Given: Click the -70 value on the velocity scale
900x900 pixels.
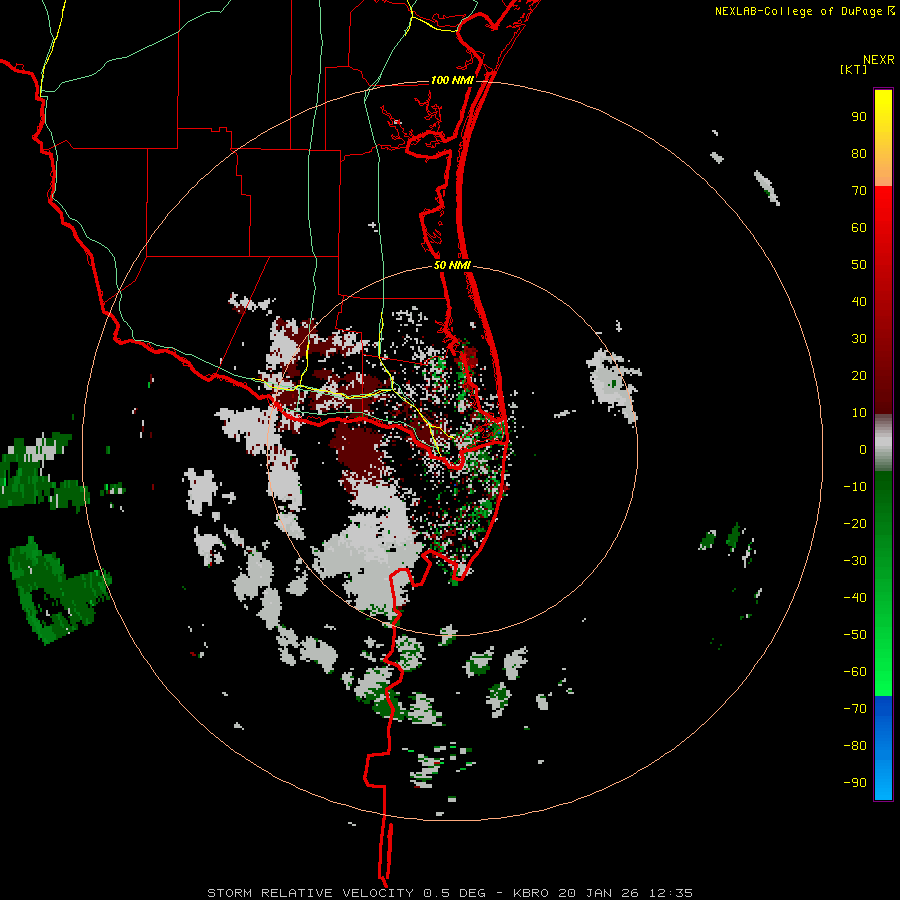Looking at the screenshot, I should [855, 709].
